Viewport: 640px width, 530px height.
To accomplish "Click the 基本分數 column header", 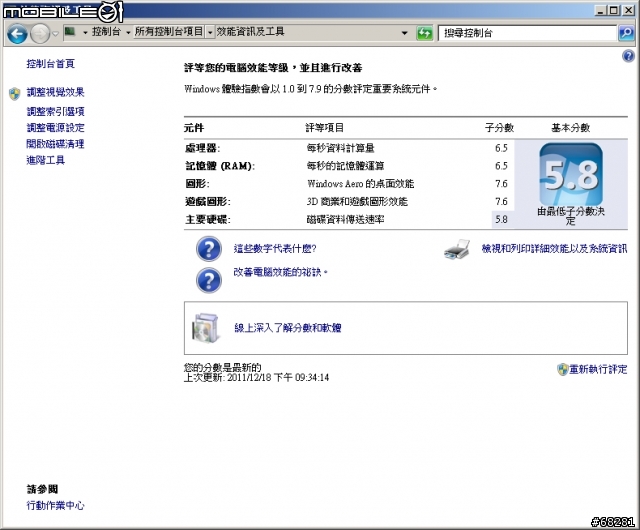I will coord(571,128).
